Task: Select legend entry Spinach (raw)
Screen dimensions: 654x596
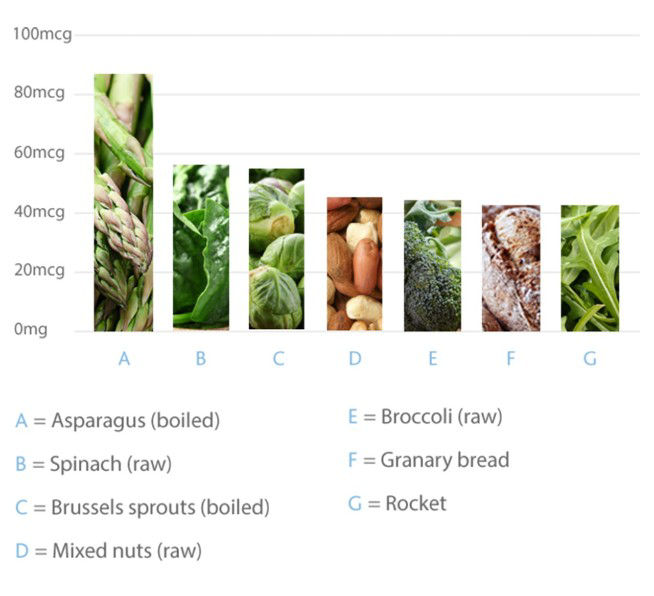Action: coord(93,464)
